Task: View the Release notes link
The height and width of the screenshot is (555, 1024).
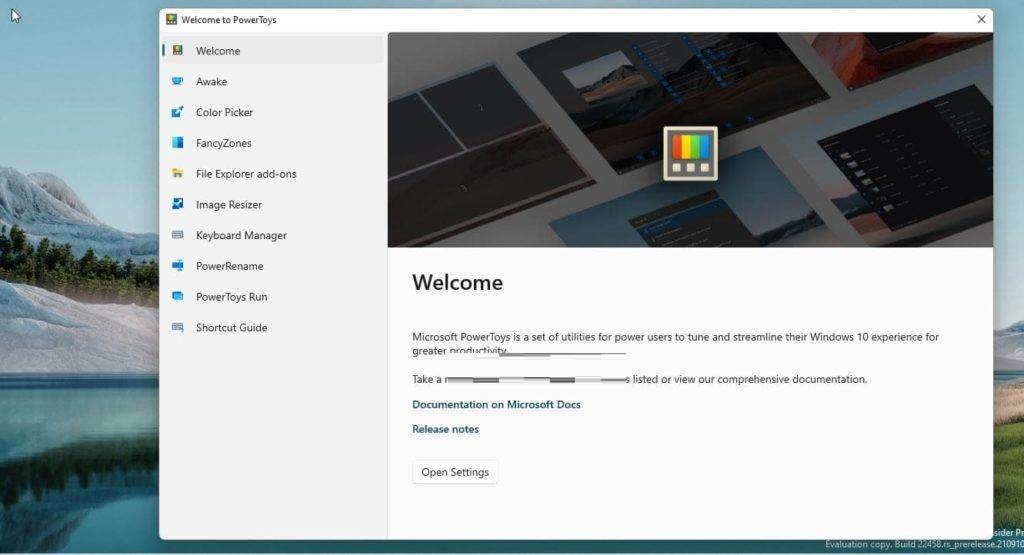Action: (445, 429)
